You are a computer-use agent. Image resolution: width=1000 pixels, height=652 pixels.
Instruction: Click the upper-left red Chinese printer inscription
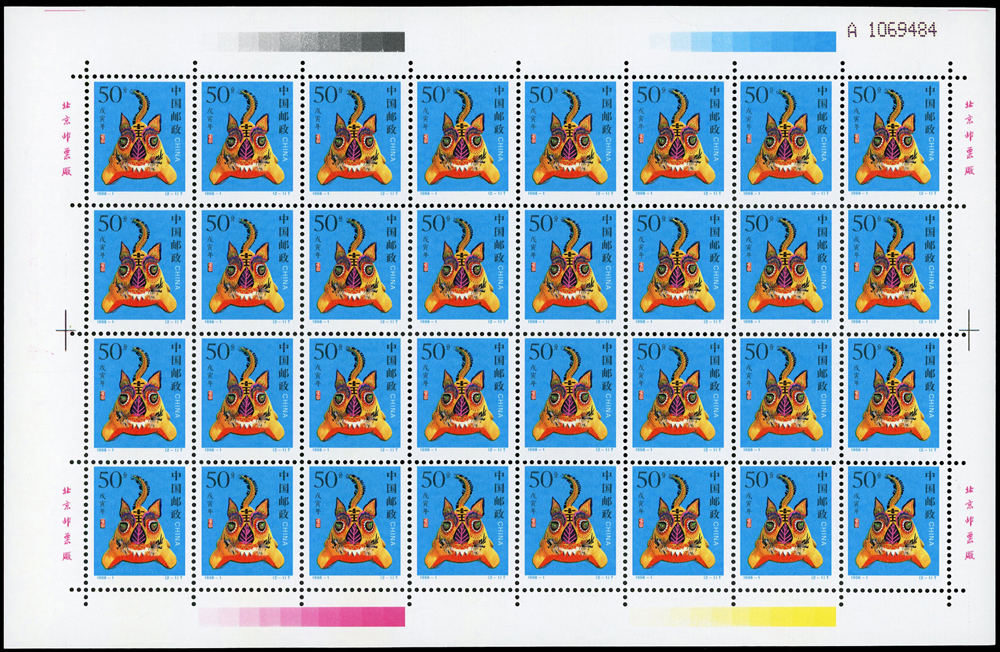pyautogui.click(x=67, y=136)
